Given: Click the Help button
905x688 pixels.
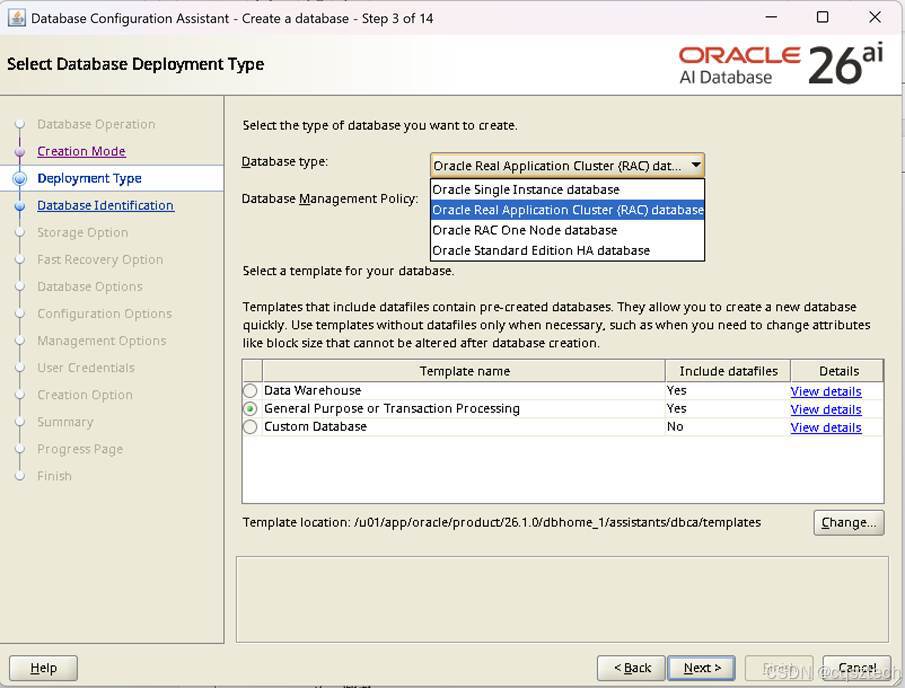Looking at the screenshot, I should click(43, 668).
